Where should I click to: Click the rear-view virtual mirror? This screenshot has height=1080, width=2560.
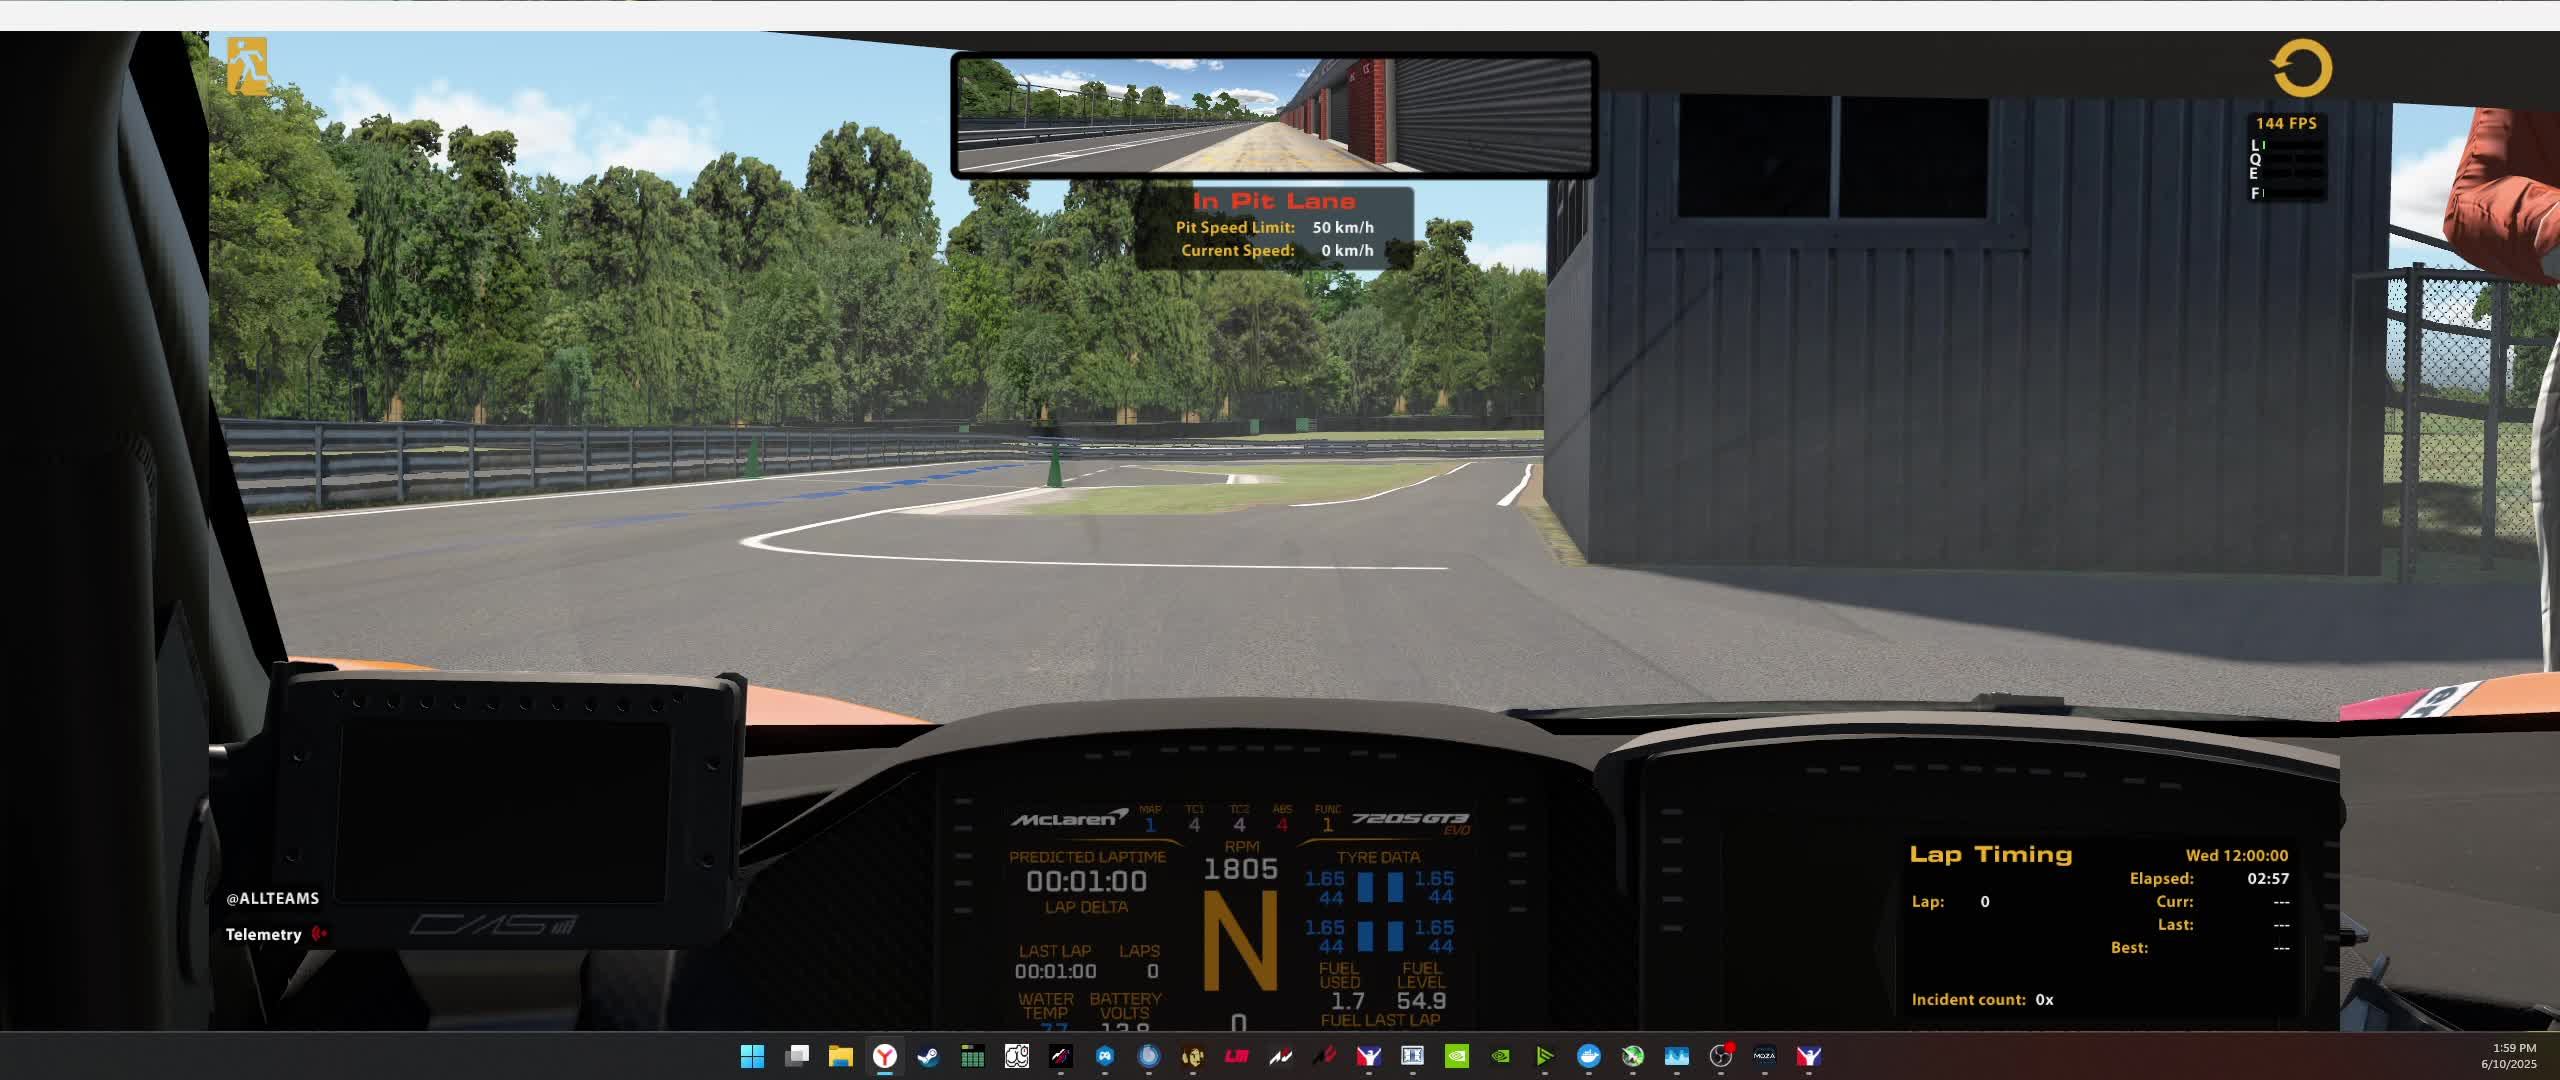point(1273,115)
